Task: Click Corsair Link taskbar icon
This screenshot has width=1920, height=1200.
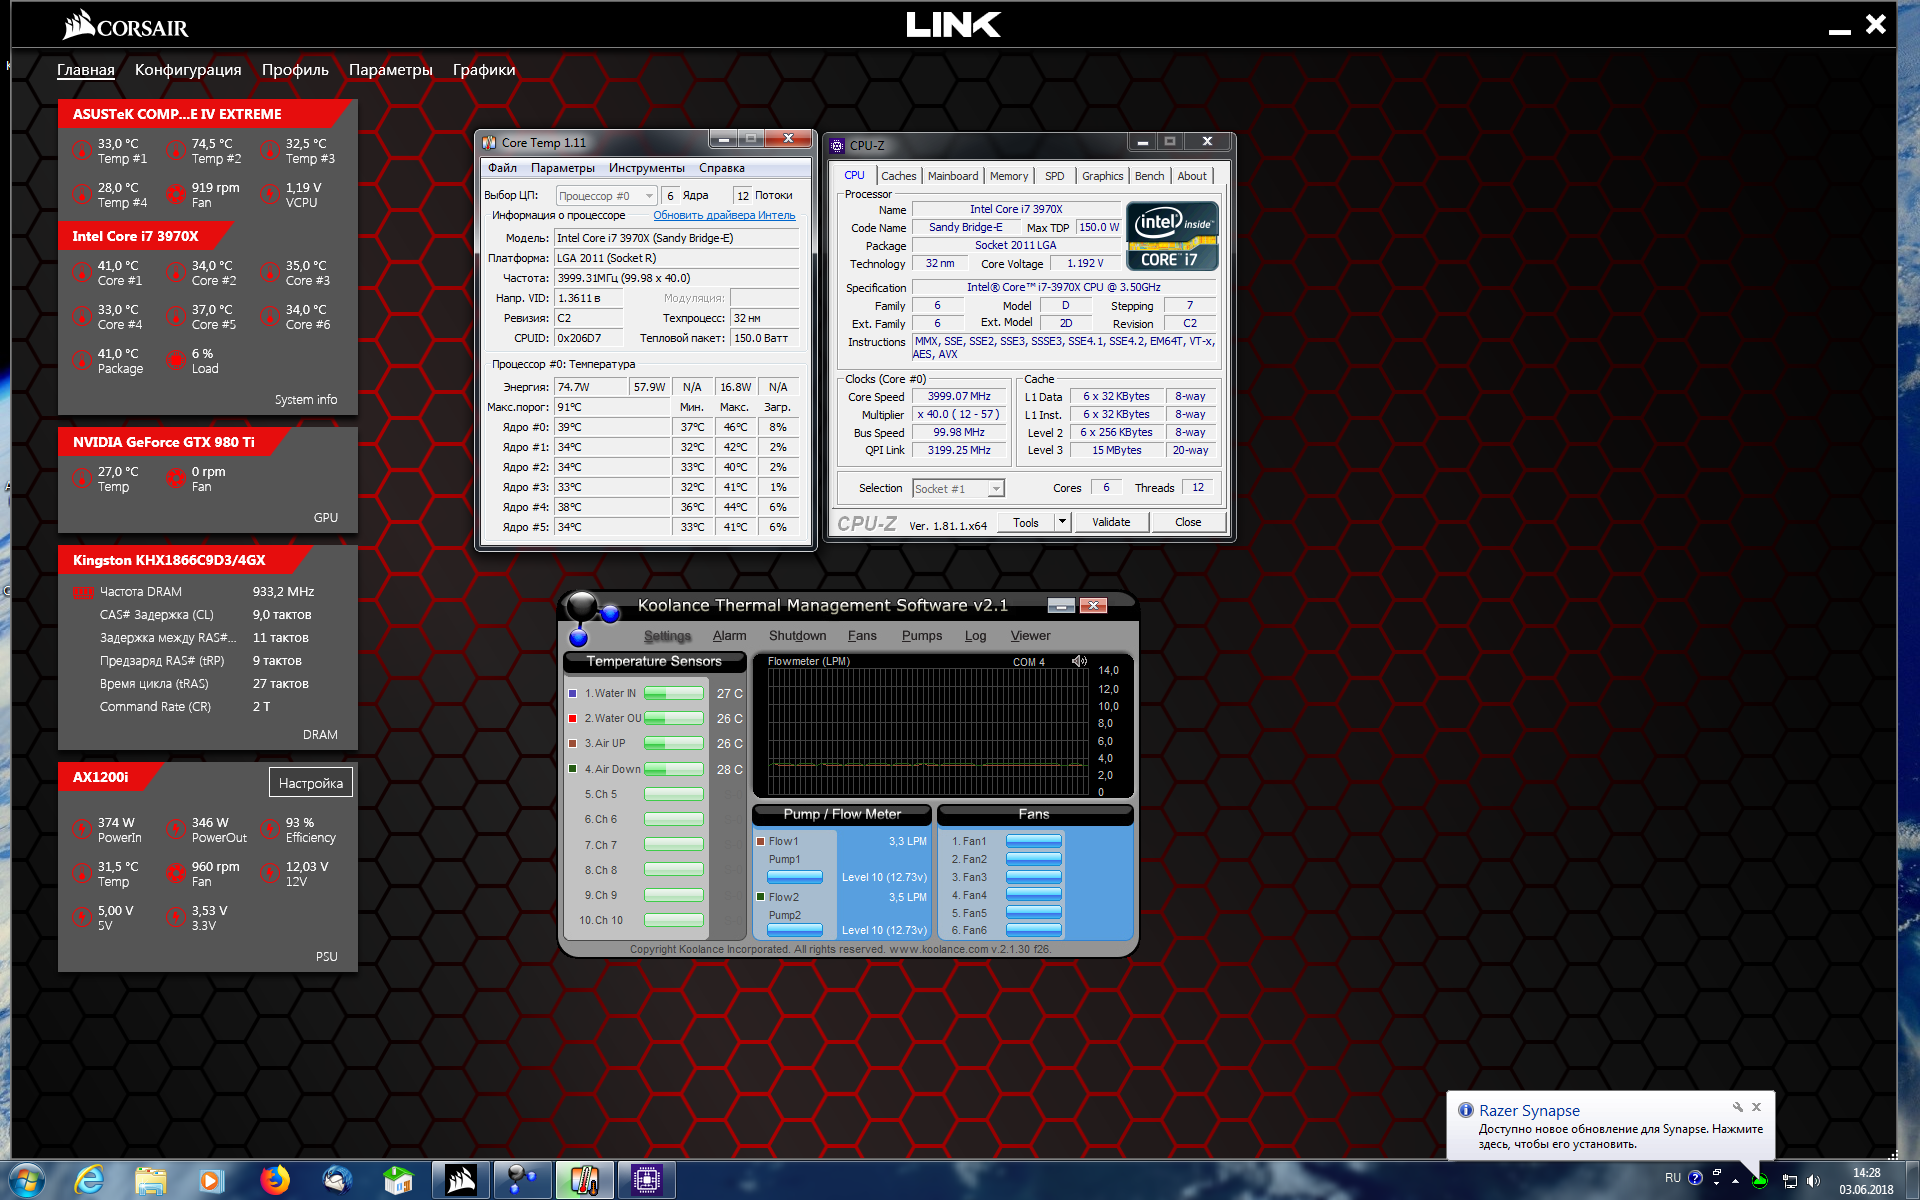Action: pyautogui.click(x=460, y=1180)
